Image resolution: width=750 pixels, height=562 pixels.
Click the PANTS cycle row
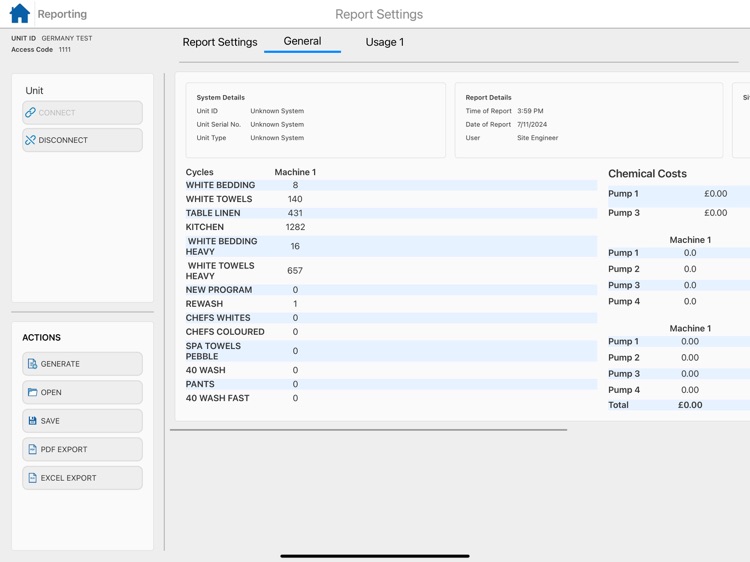tap(391, 384)
